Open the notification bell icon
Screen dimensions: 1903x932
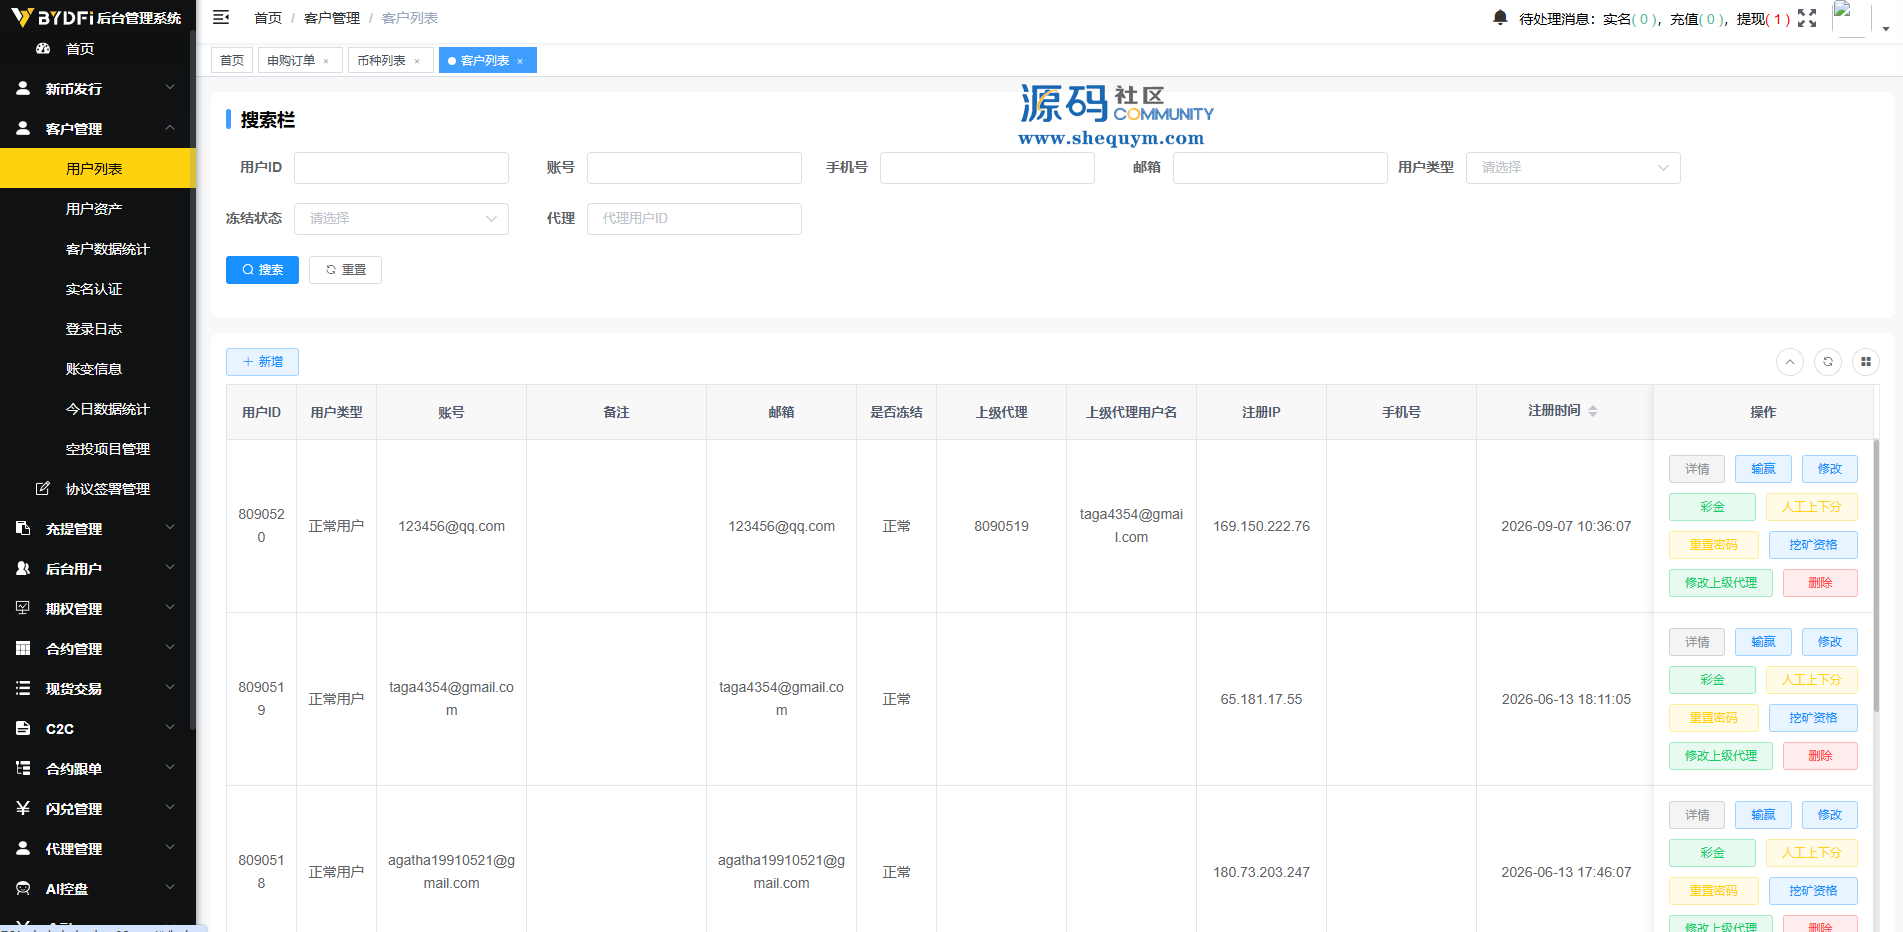[1500, 18]
